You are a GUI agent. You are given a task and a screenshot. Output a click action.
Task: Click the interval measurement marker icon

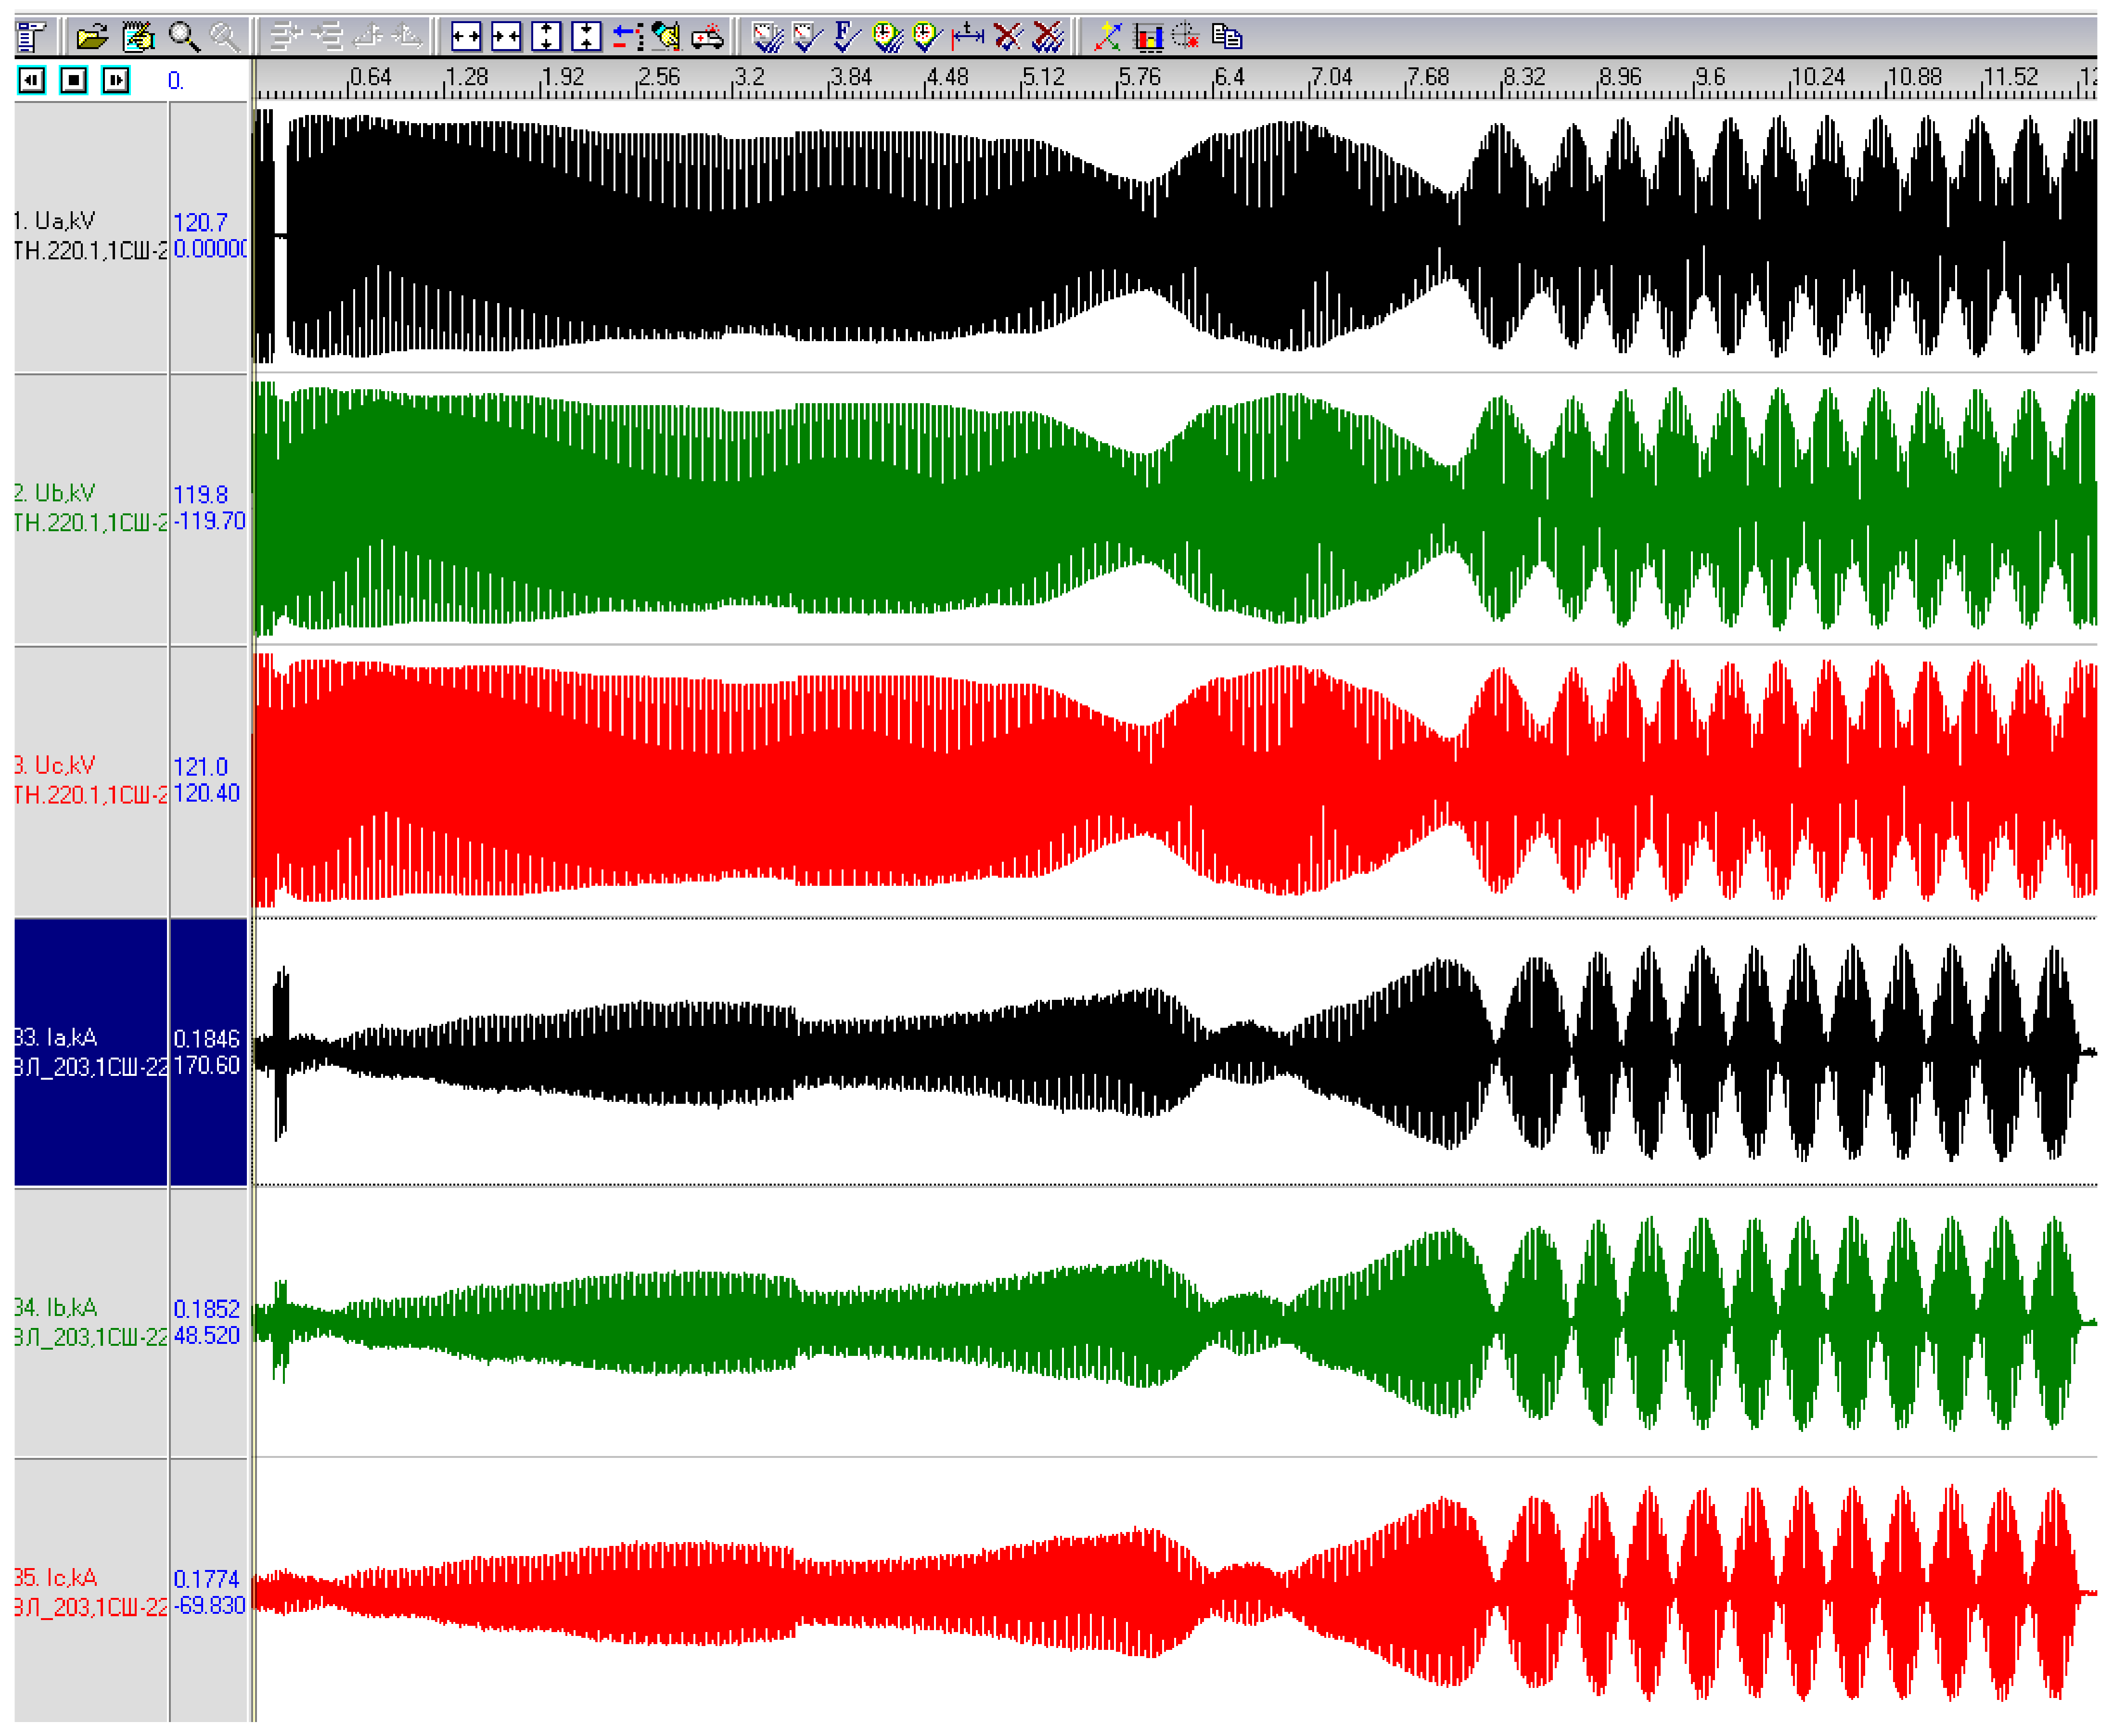pyautogui.click(x=967, y=37)
